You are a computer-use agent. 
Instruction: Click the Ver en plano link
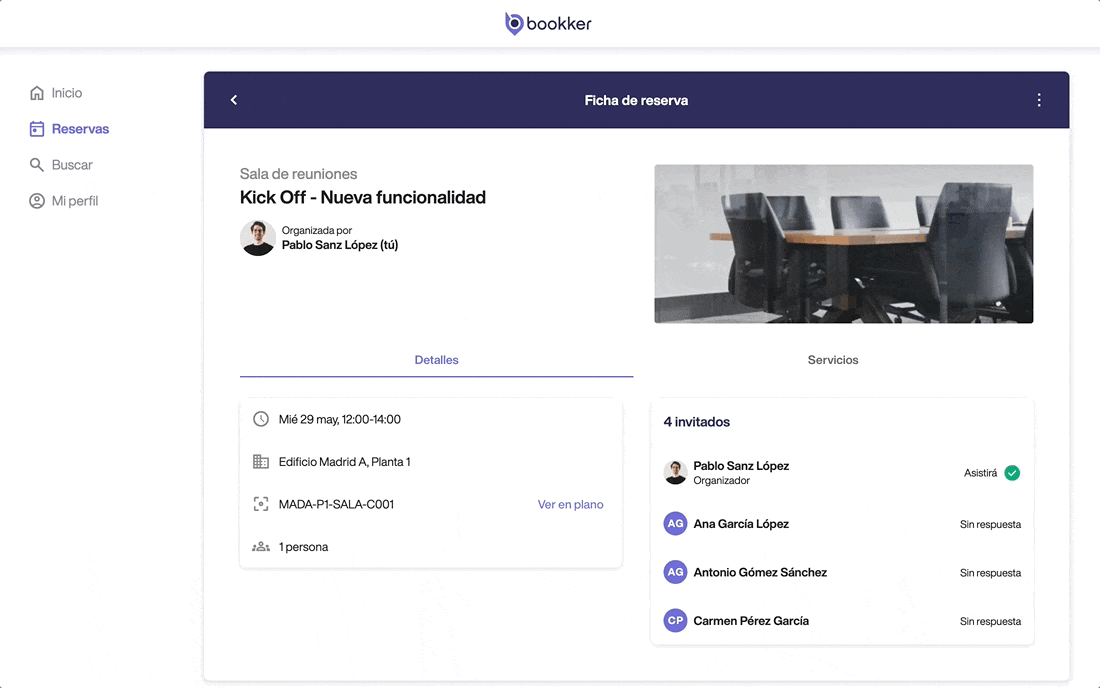point(570,505)
